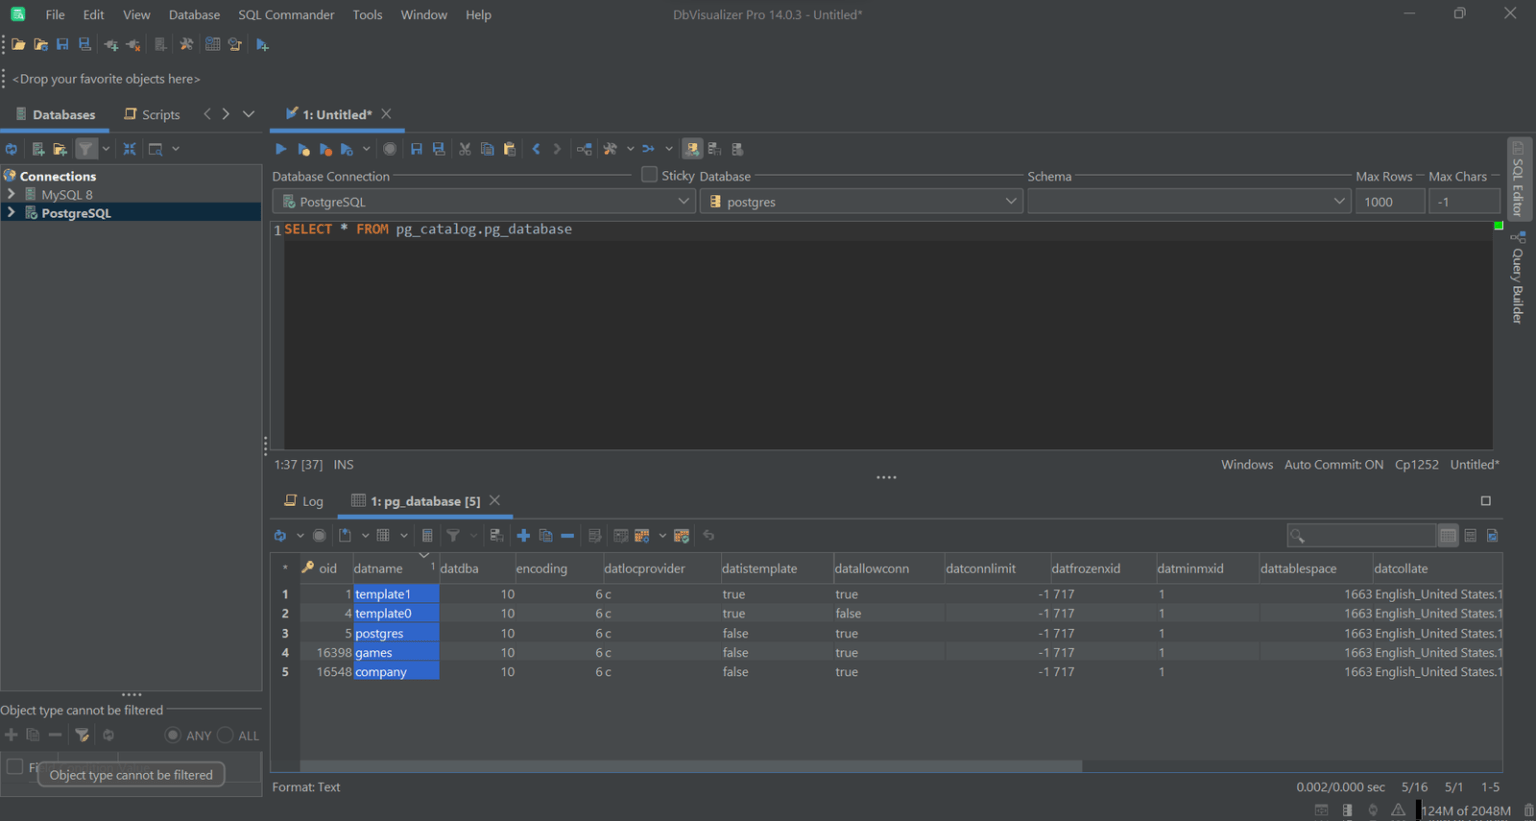Screen dimensions: 1536x821
Task: Execute the SQL query with the Run icon
Action: 280,148
